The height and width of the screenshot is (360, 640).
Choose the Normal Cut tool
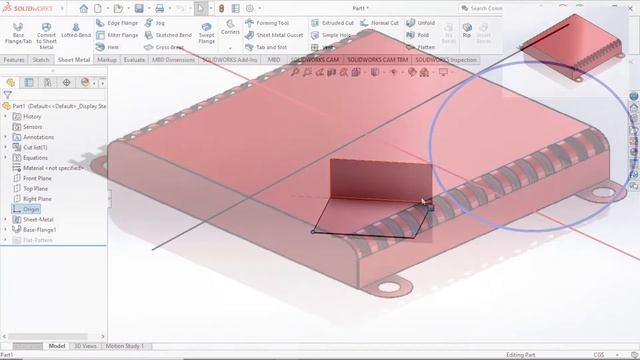(380, 23)
